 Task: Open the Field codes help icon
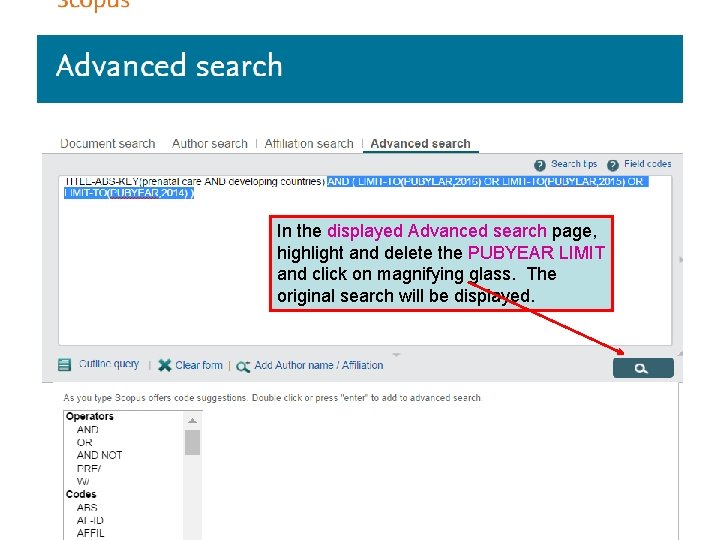[x=613, y=165]
